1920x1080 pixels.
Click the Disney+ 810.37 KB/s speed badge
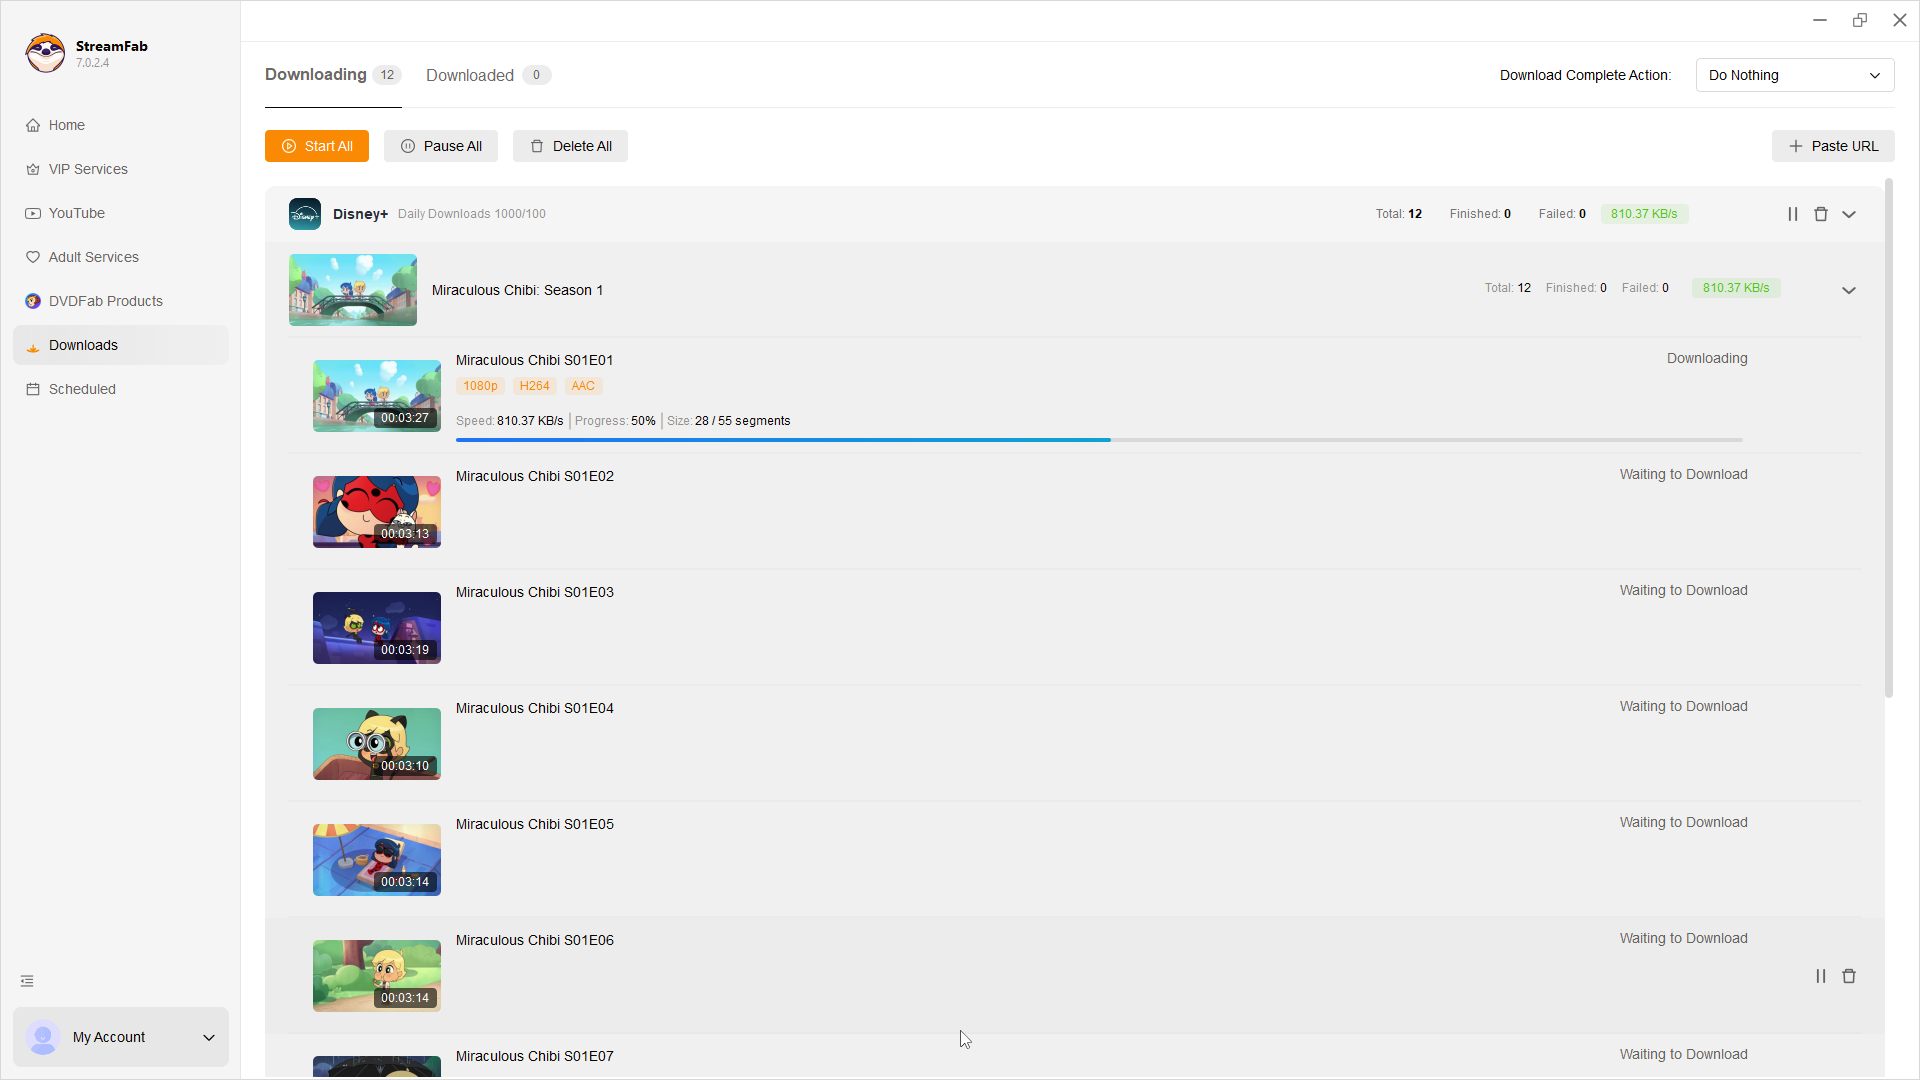click(1644, 214)
